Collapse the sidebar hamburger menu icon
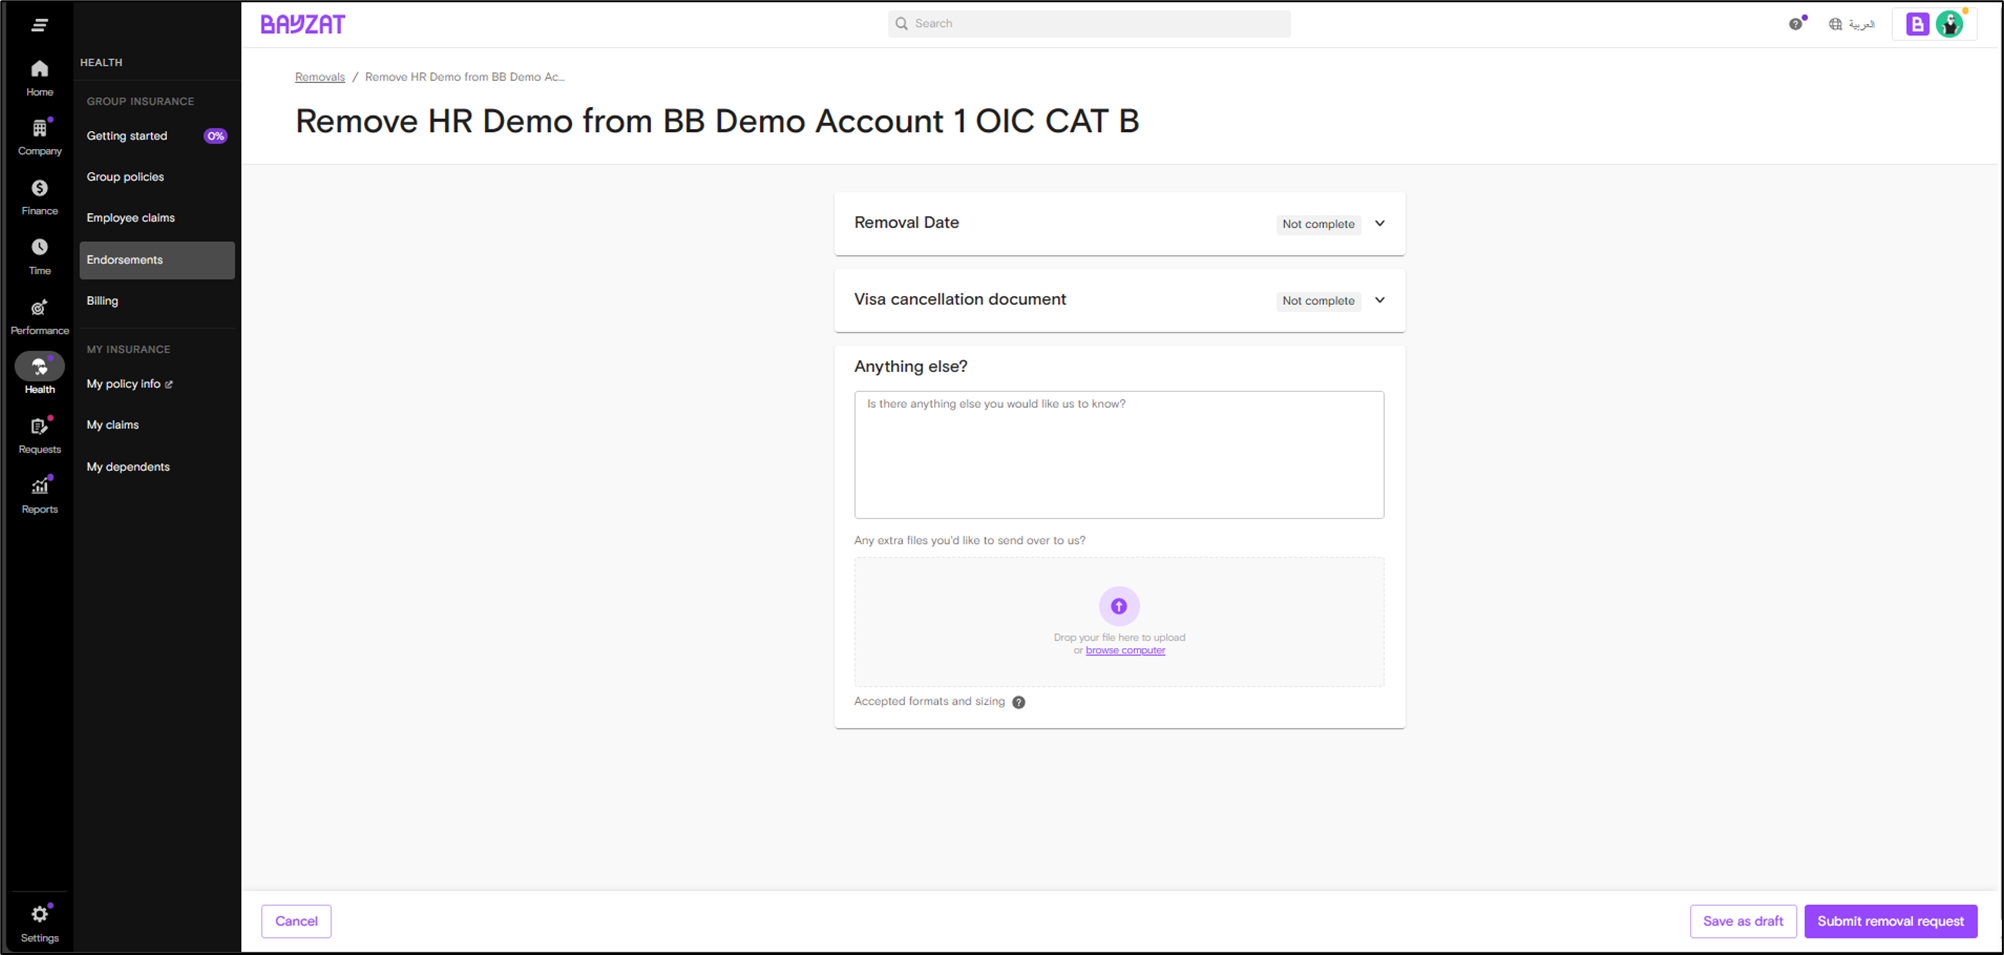Viewport: 2004px width, 955px height. 39,25
